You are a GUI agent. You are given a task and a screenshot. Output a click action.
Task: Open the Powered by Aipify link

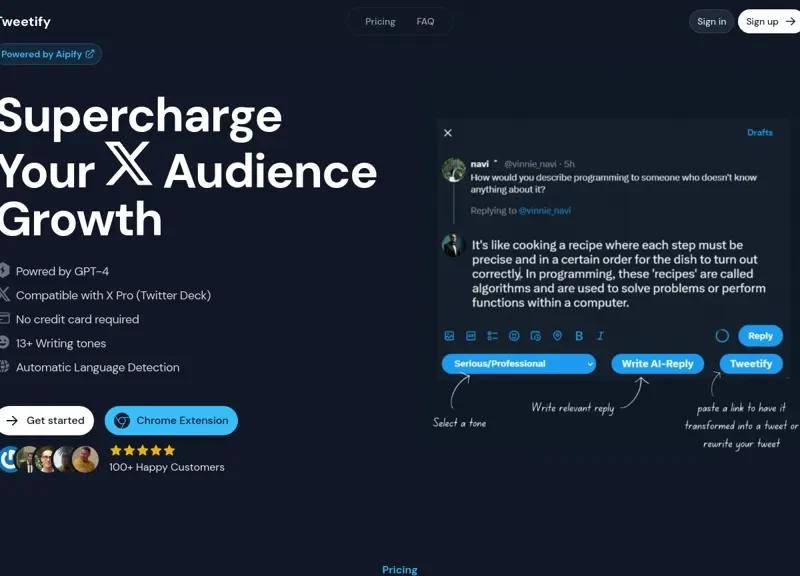(x=48, y=54)
